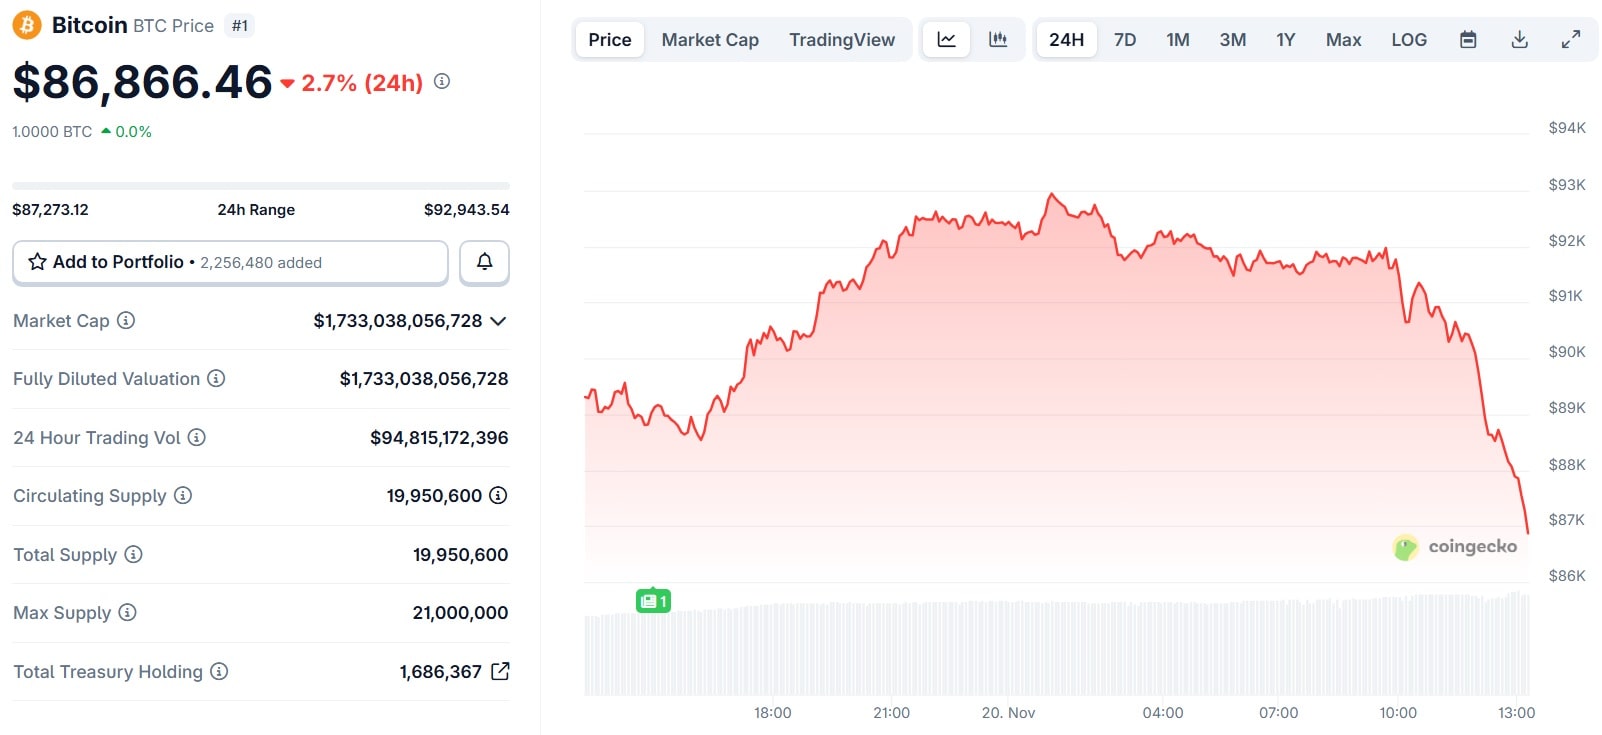This screenshot has height=735, width=1602.
Task: Select the line chart icon
Action: (946, 39)
